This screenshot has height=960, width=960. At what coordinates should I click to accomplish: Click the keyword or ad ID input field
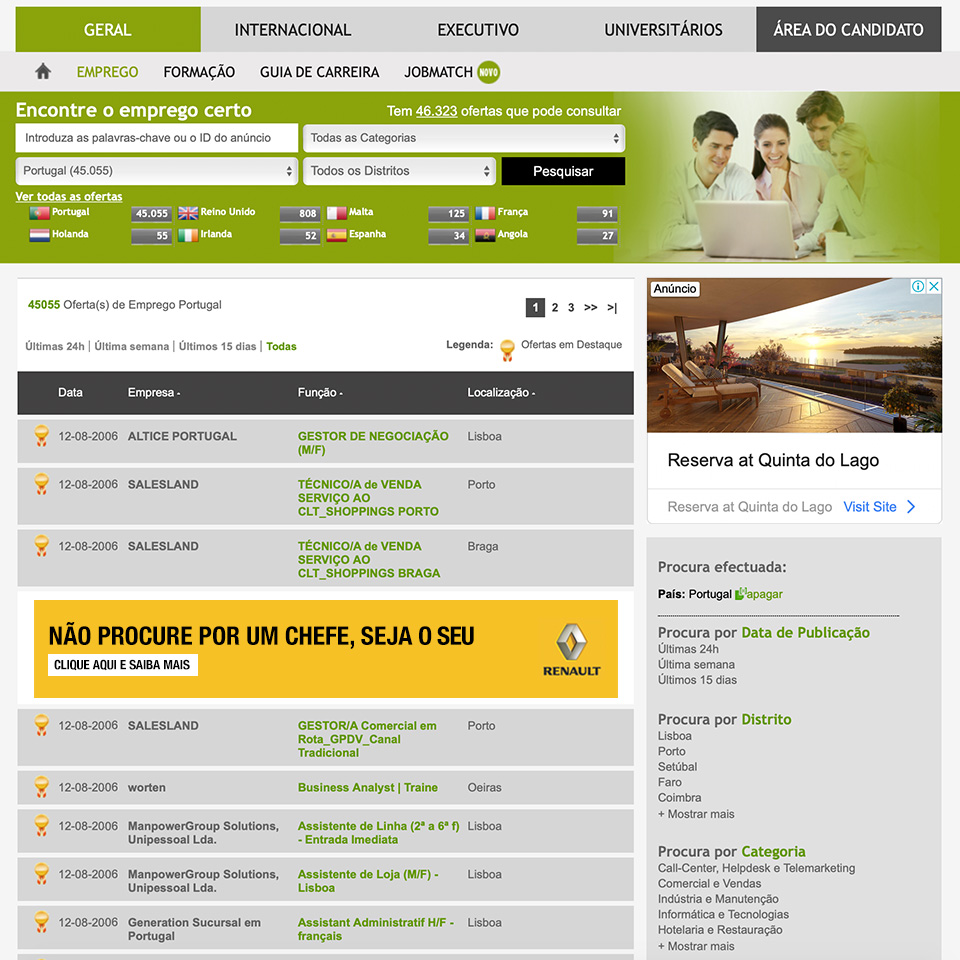click(x=157, y=138)
